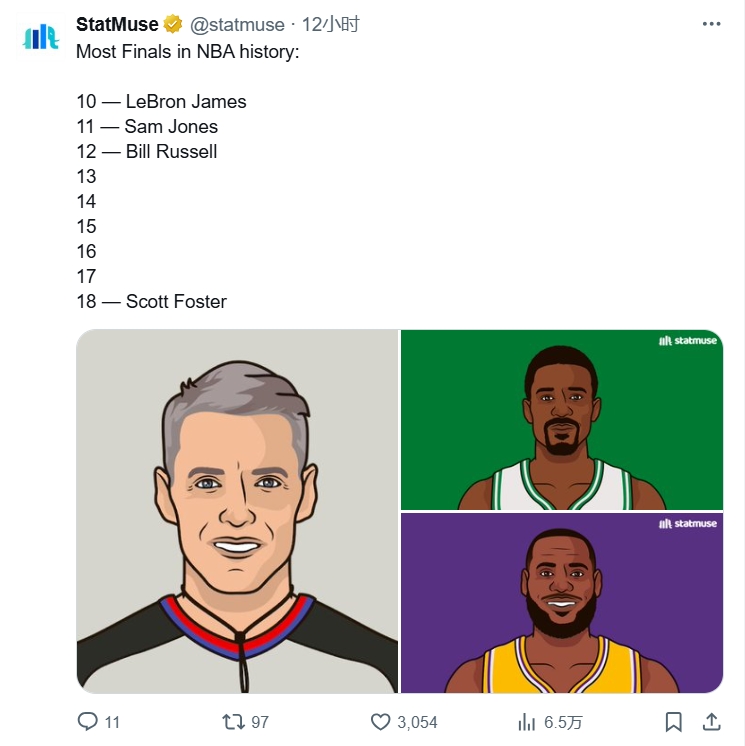Enlarge the Scott Foster referee image
745x746 pixels.
pos(237,511)
